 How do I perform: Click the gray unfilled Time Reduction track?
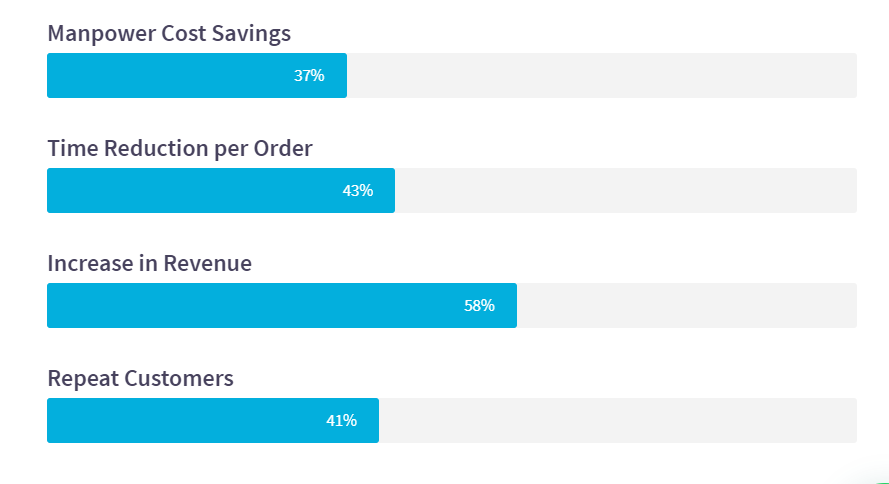tap(625, 190)
